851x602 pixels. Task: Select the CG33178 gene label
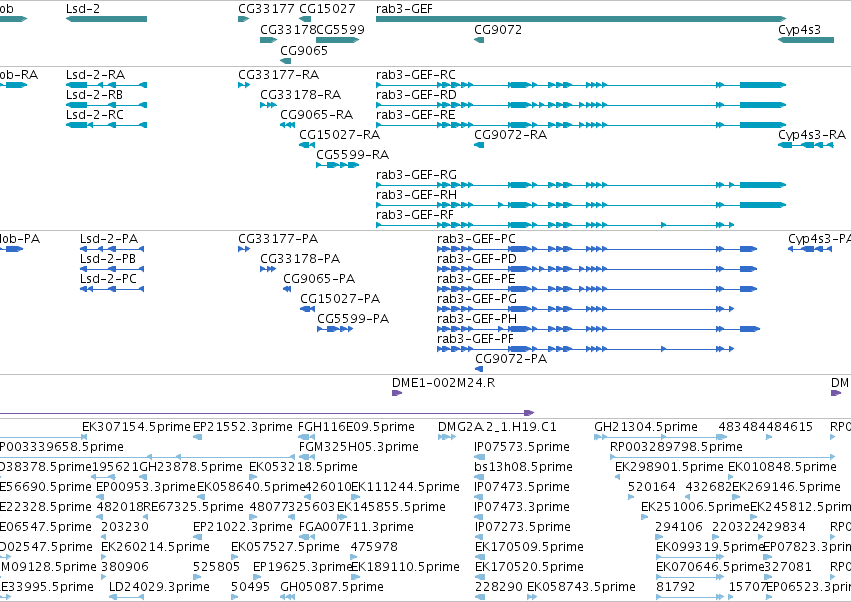pos(288,29)
